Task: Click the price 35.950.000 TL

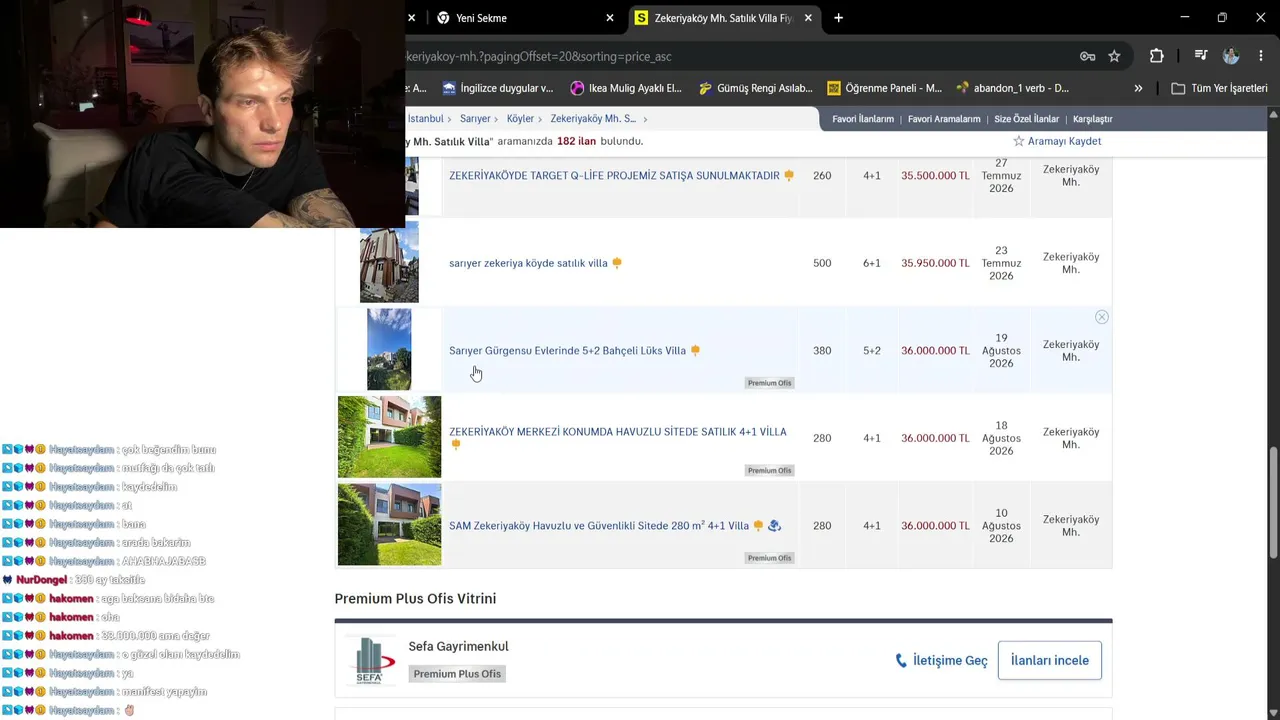Action: point(935,263)
